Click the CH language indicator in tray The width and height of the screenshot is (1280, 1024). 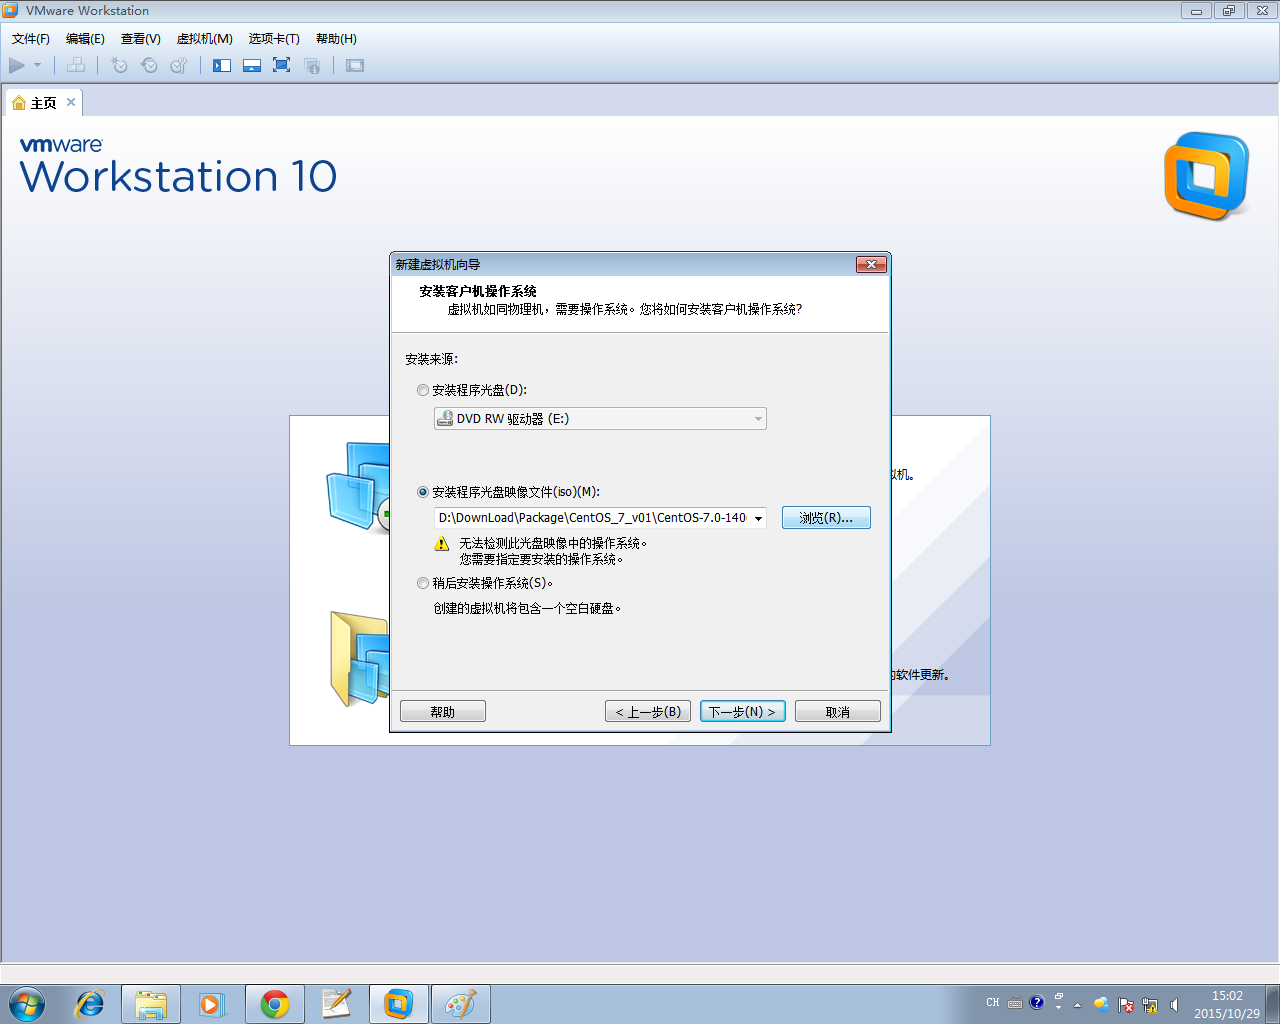[x=993, y=1003]
